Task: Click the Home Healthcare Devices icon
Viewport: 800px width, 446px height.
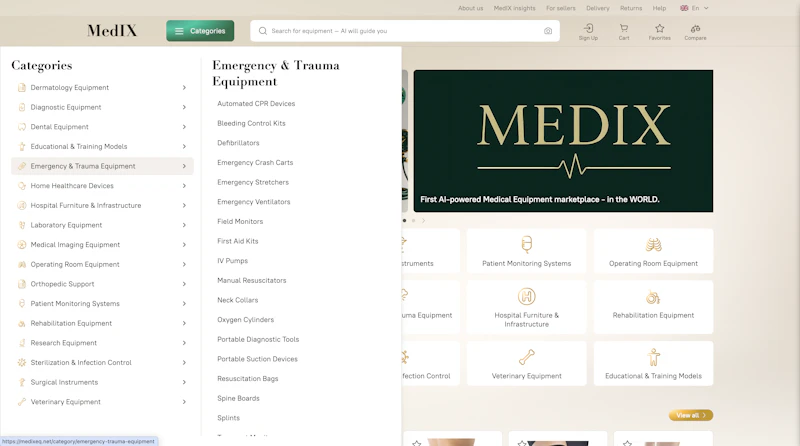Action: click(x=21, y=186)
